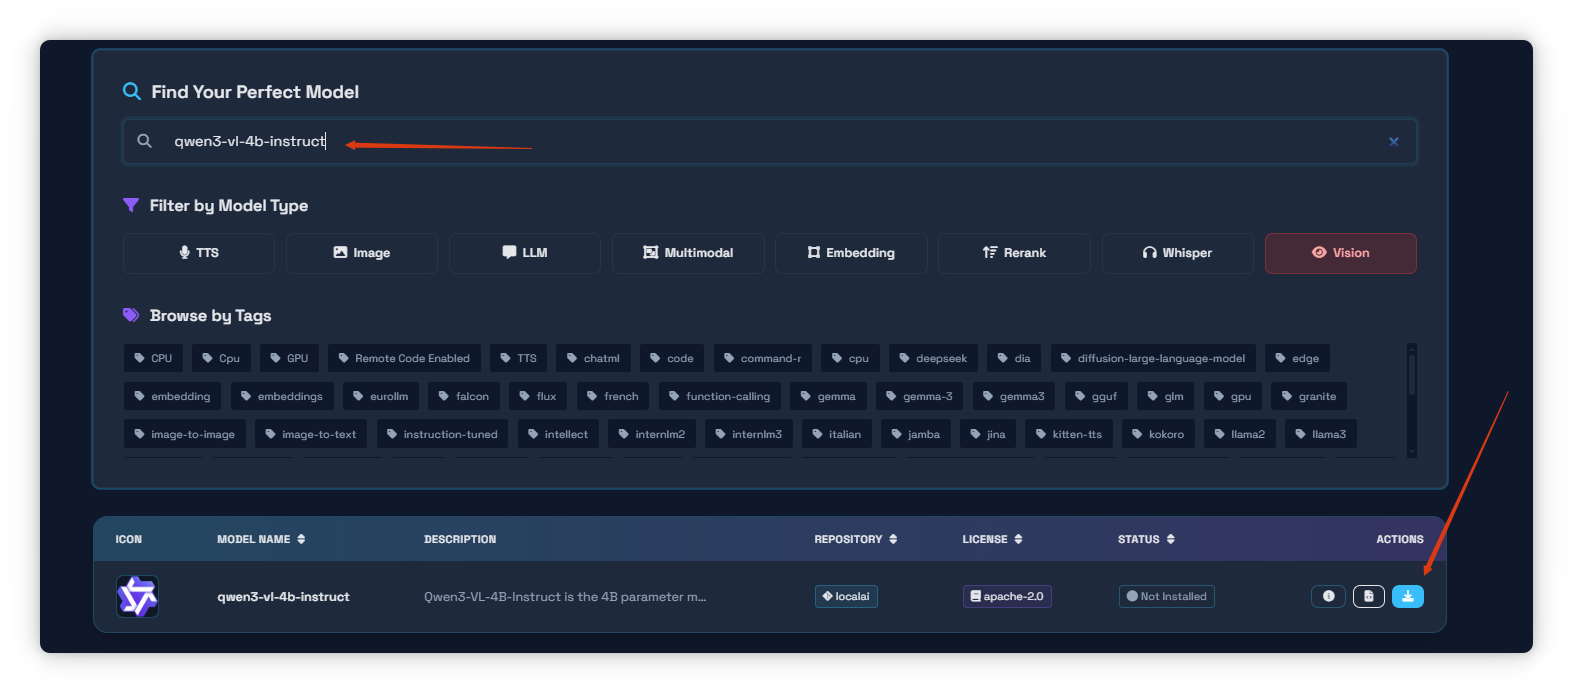The height and width of the screenshot is (693, 1573).
Task: Select the Rerank model type filter
Action: (x=1014, y=253)
